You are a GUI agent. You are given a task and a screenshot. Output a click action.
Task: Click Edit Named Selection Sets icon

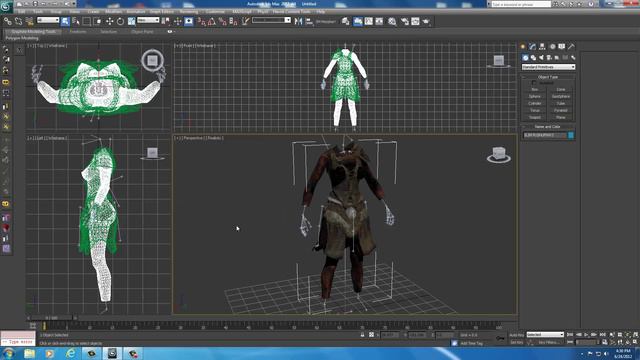(x=245, y=21)
